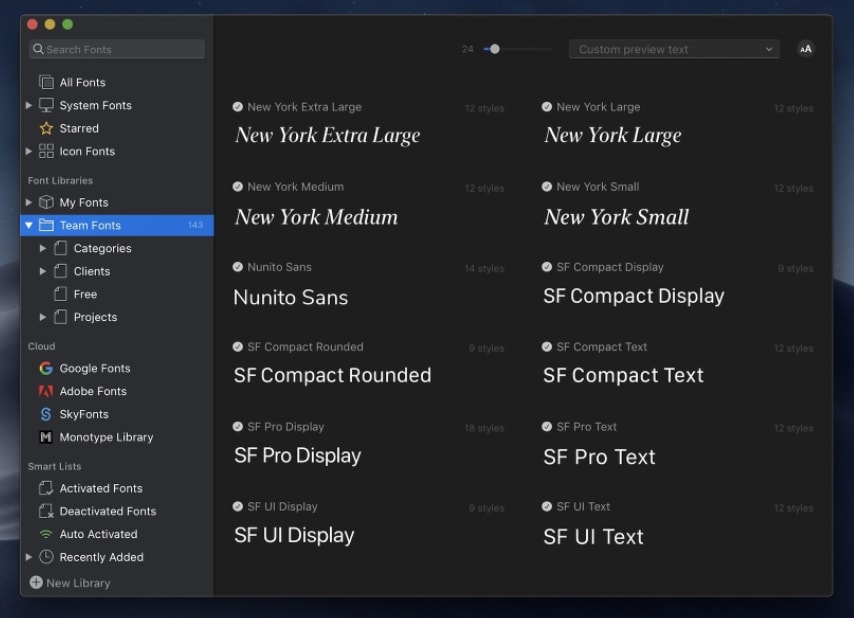The image size is (854, 618).
Task: Expand the Projects folder
Action: coord(43,317)
